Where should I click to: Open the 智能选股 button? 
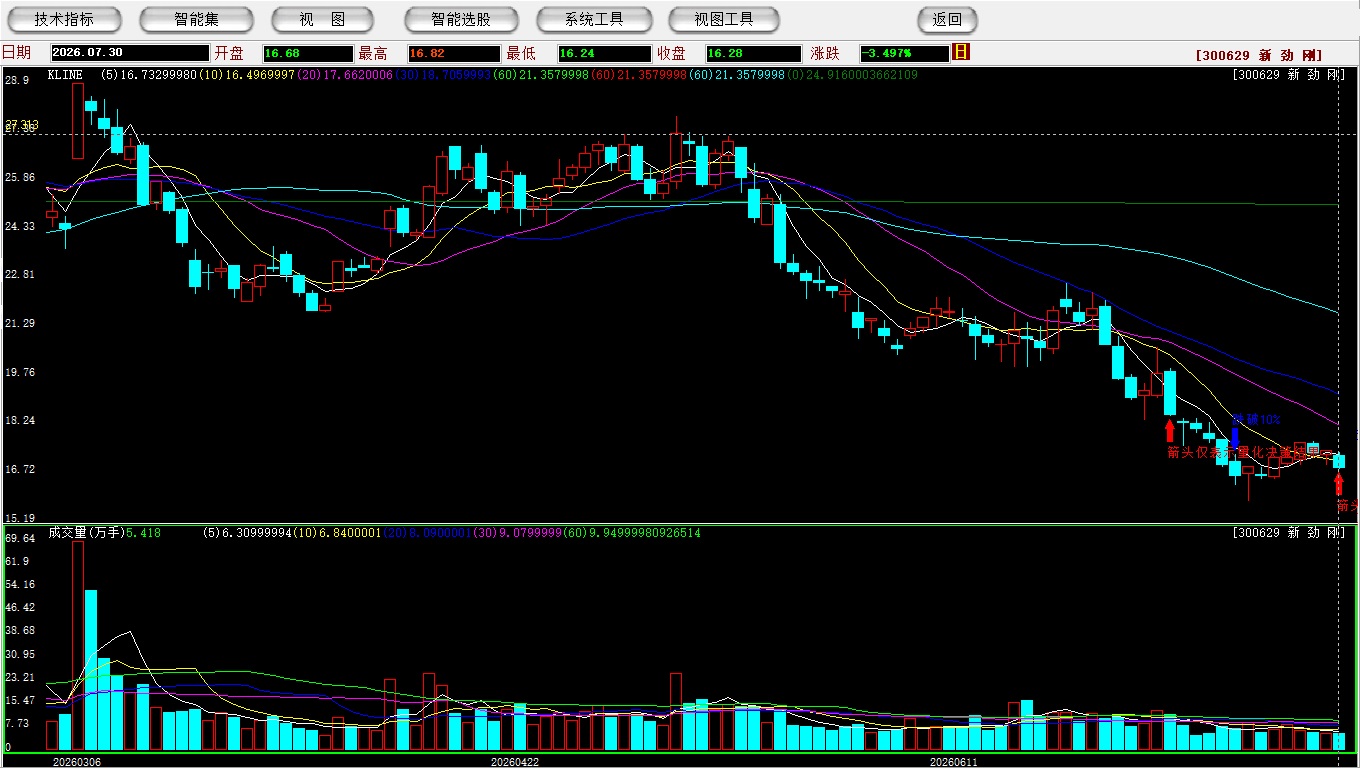(461, 19)
